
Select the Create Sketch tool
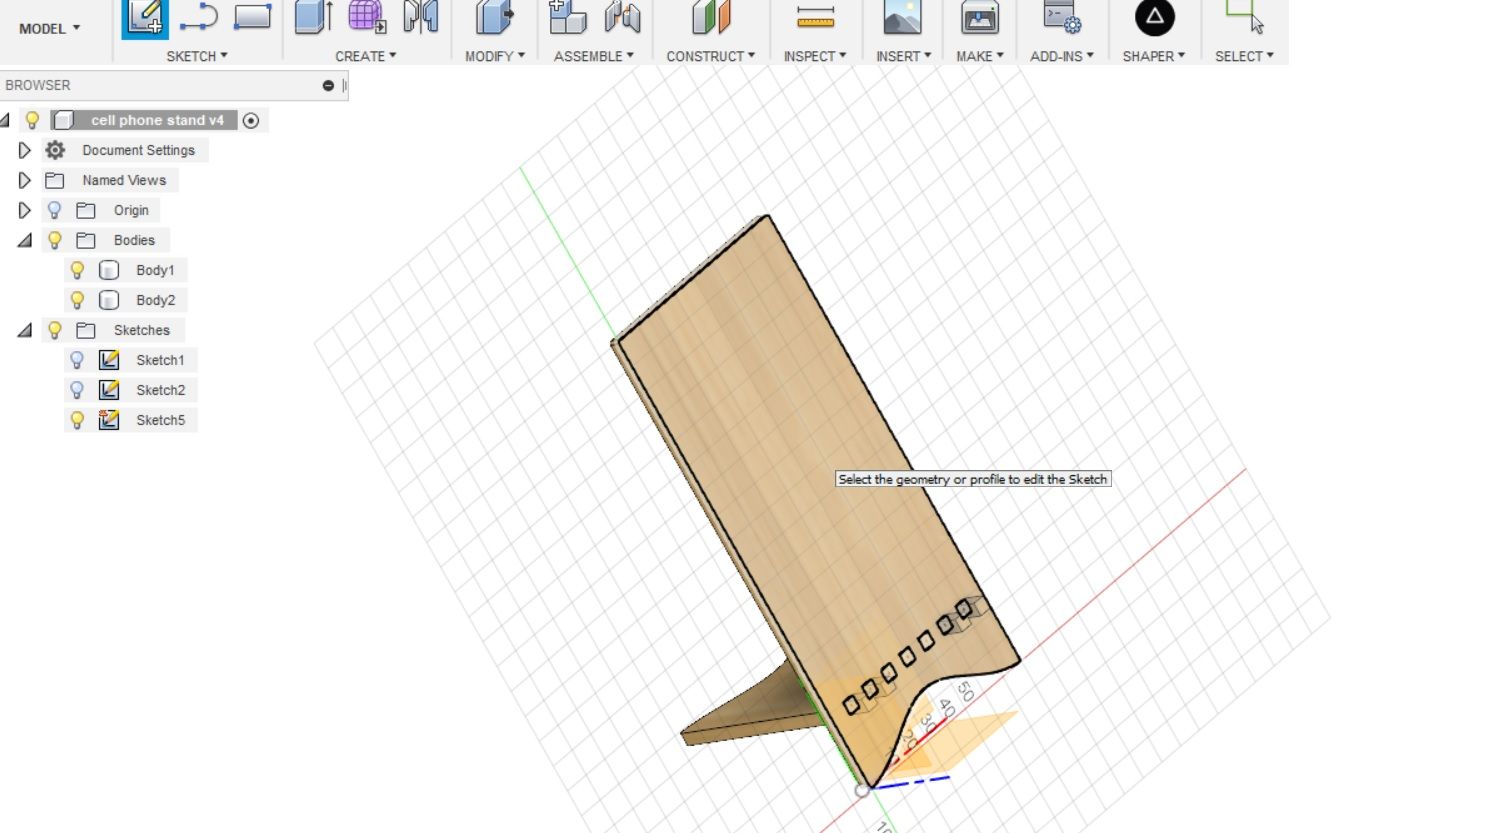click(x=144, y=17)
